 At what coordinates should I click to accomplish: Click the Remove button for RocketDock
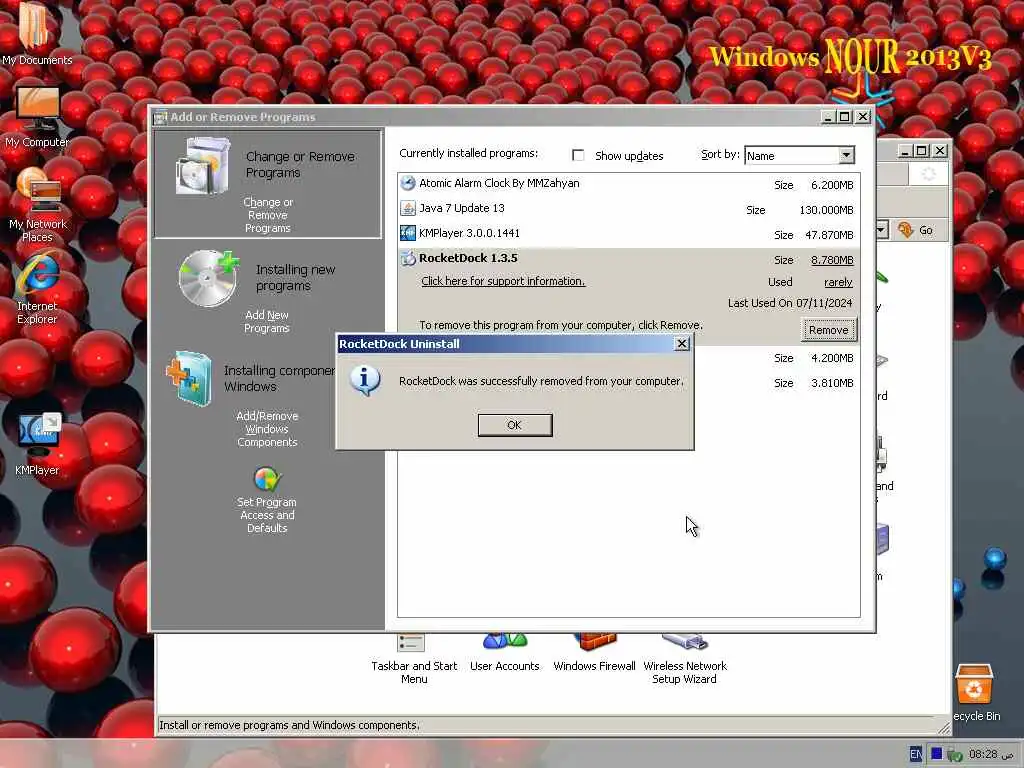point(828,330)
